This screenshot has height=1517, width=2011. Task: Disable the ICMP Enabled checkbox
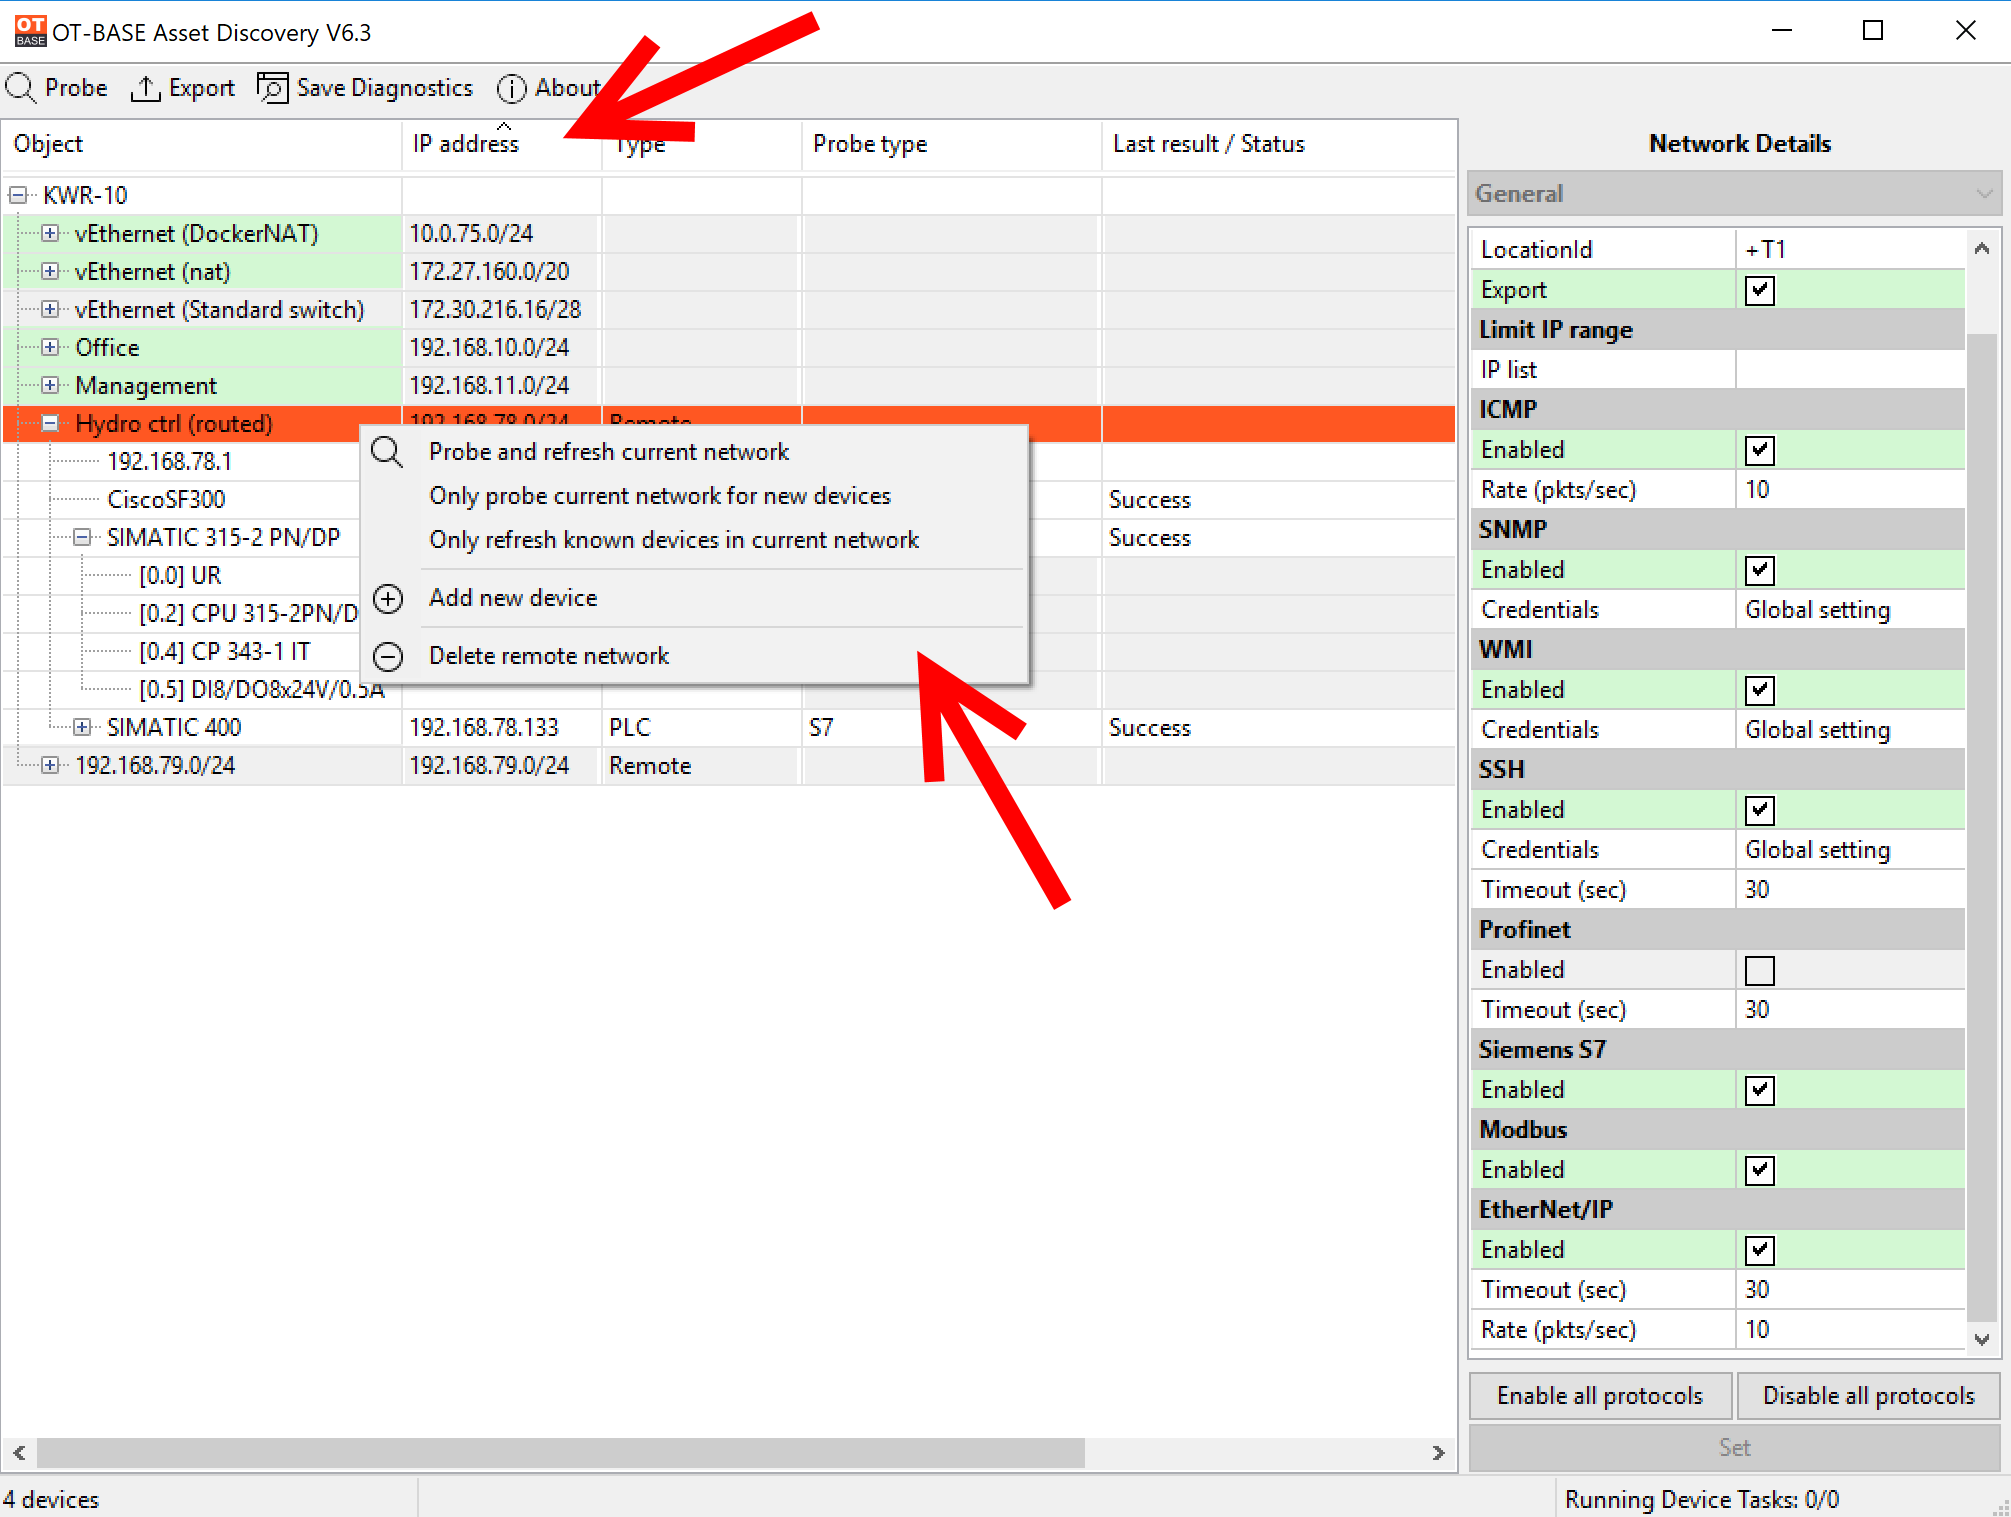[1759, 450]
